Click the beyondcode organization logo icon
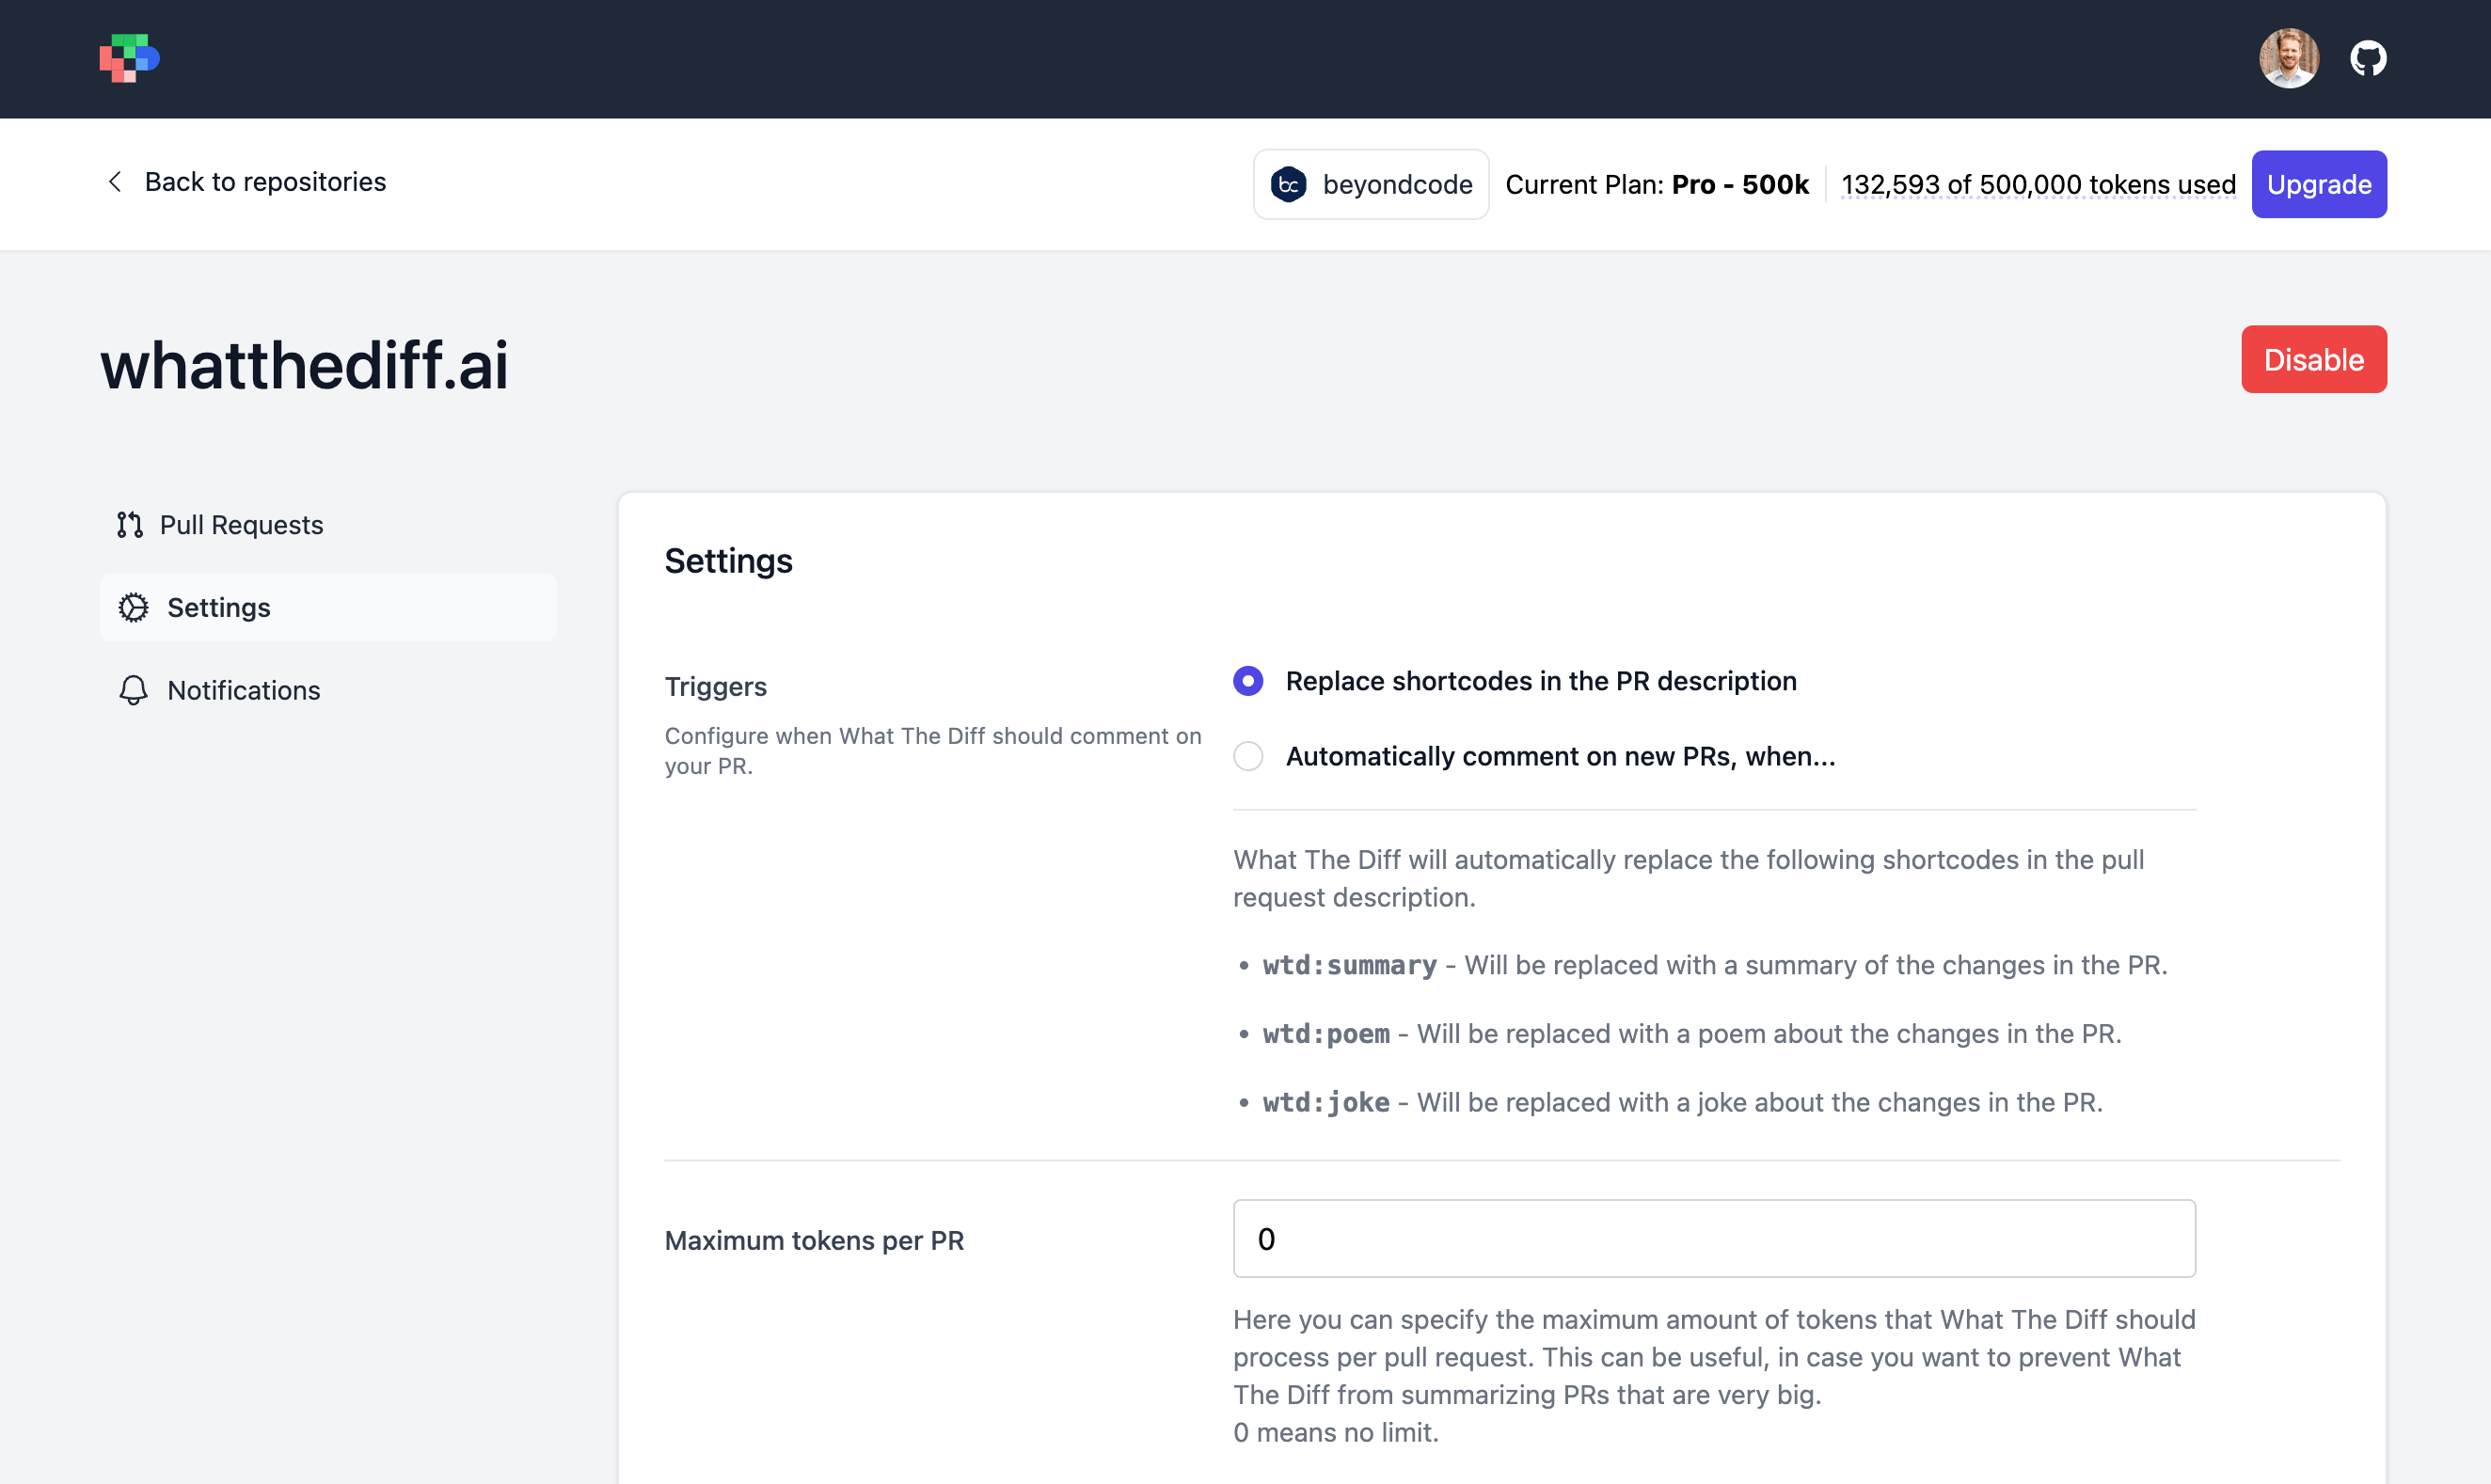 (x=1289, y=184)
